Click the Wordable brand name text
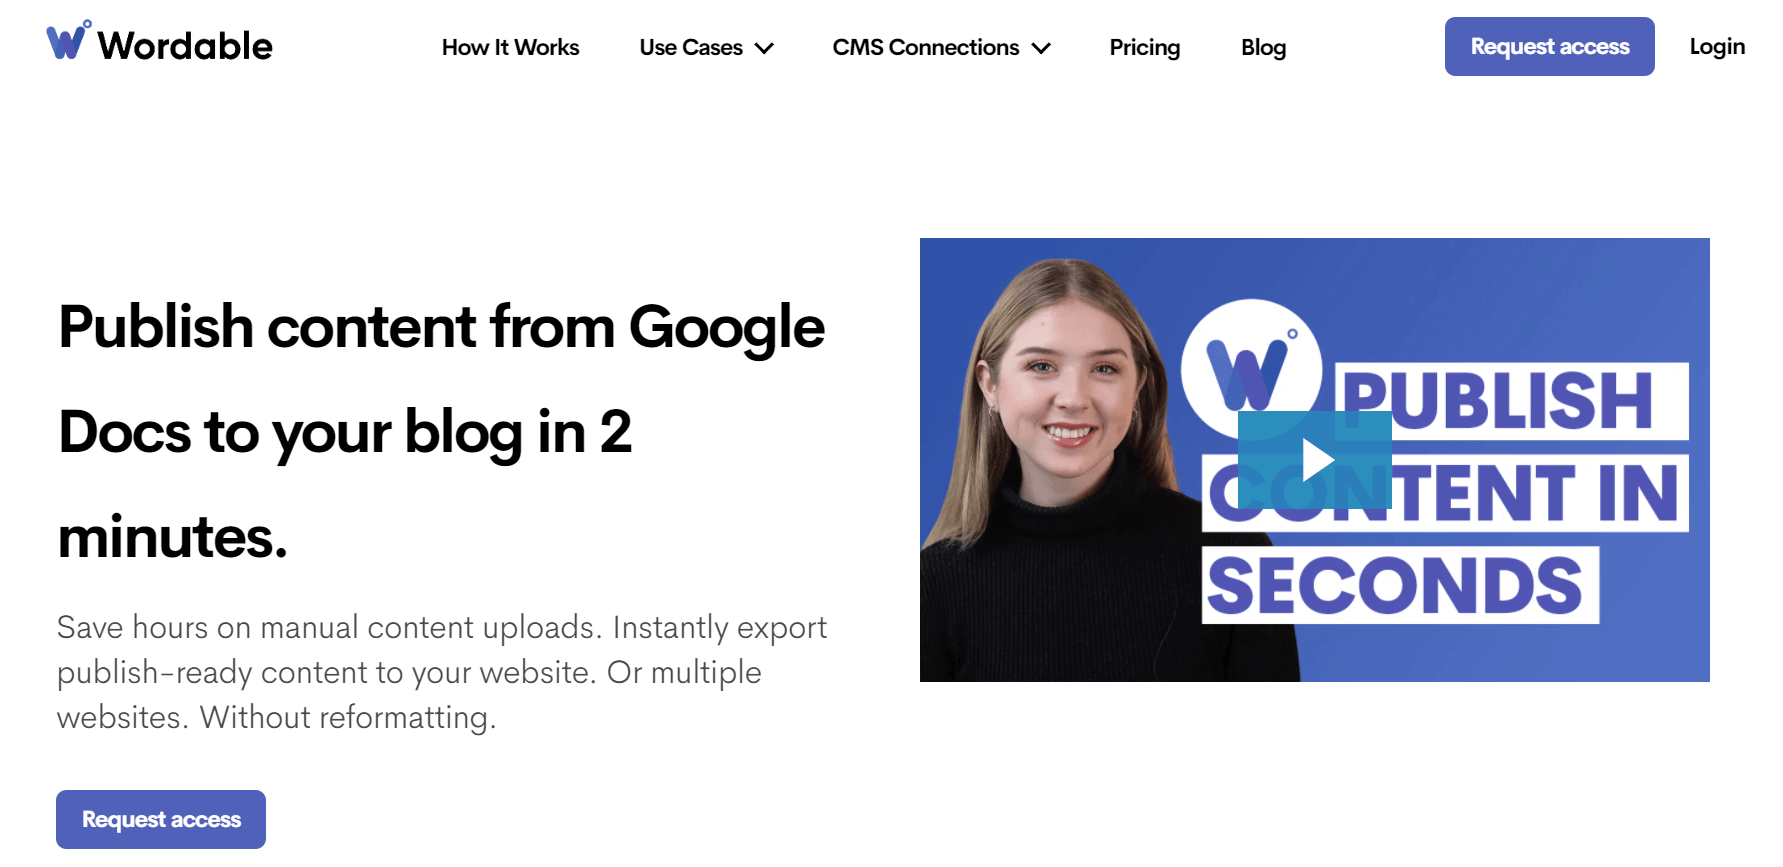The image size is (1783, 867). [x=185, y=46]
